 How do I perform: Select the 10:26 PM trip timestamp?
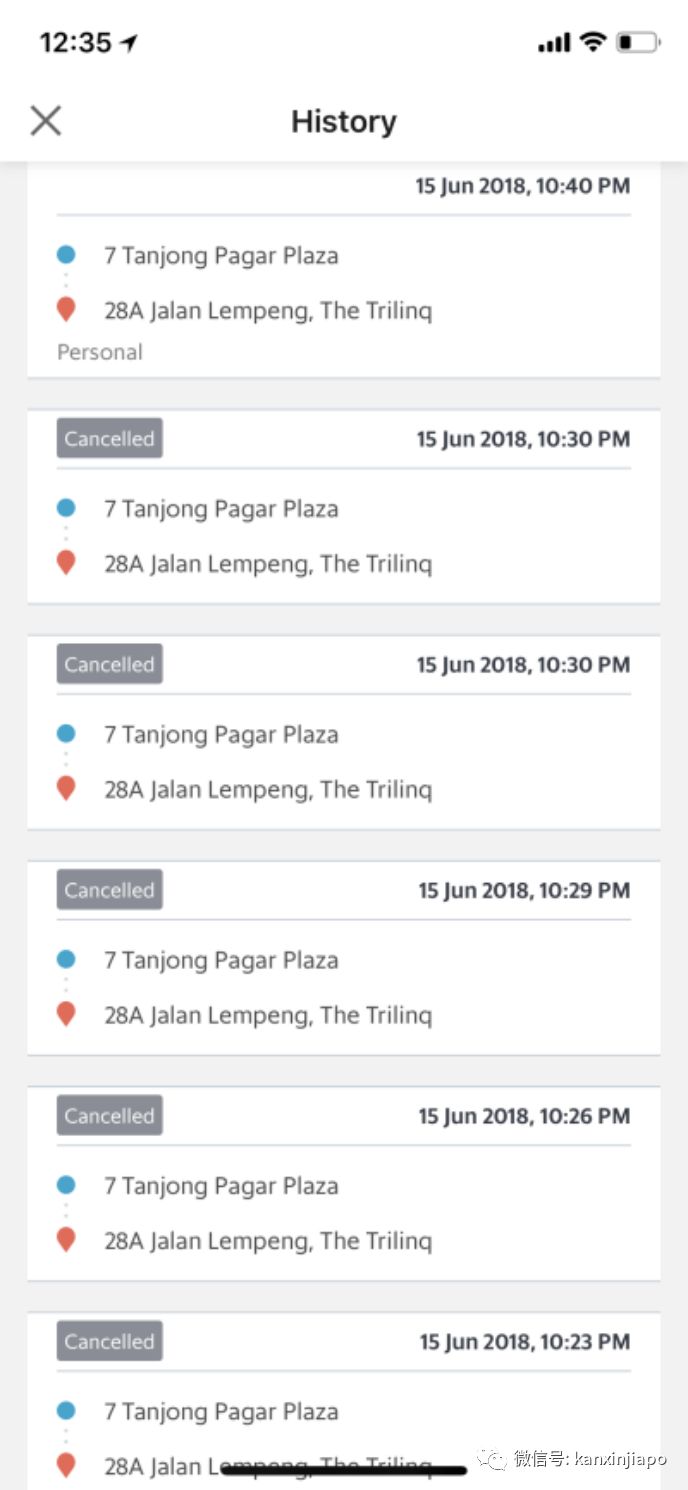pos(524,1116)
